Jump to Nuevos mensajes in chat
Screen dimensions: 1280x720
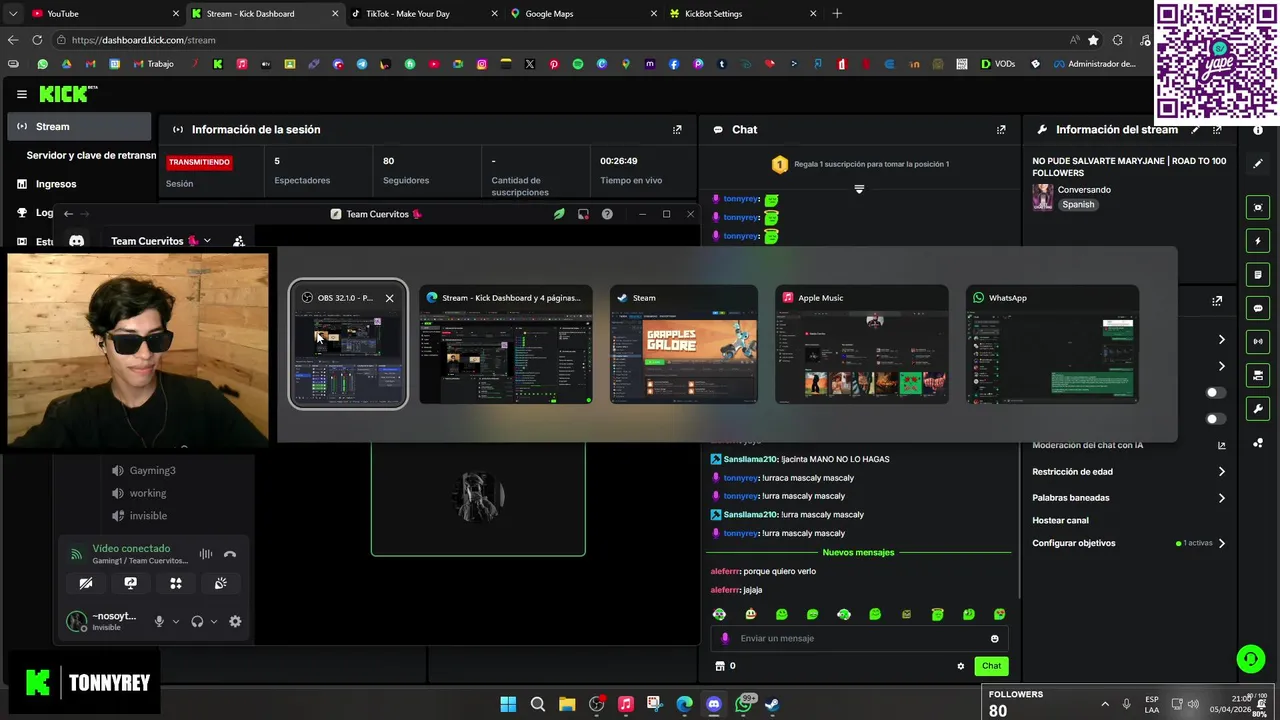(x=858, y=553)
